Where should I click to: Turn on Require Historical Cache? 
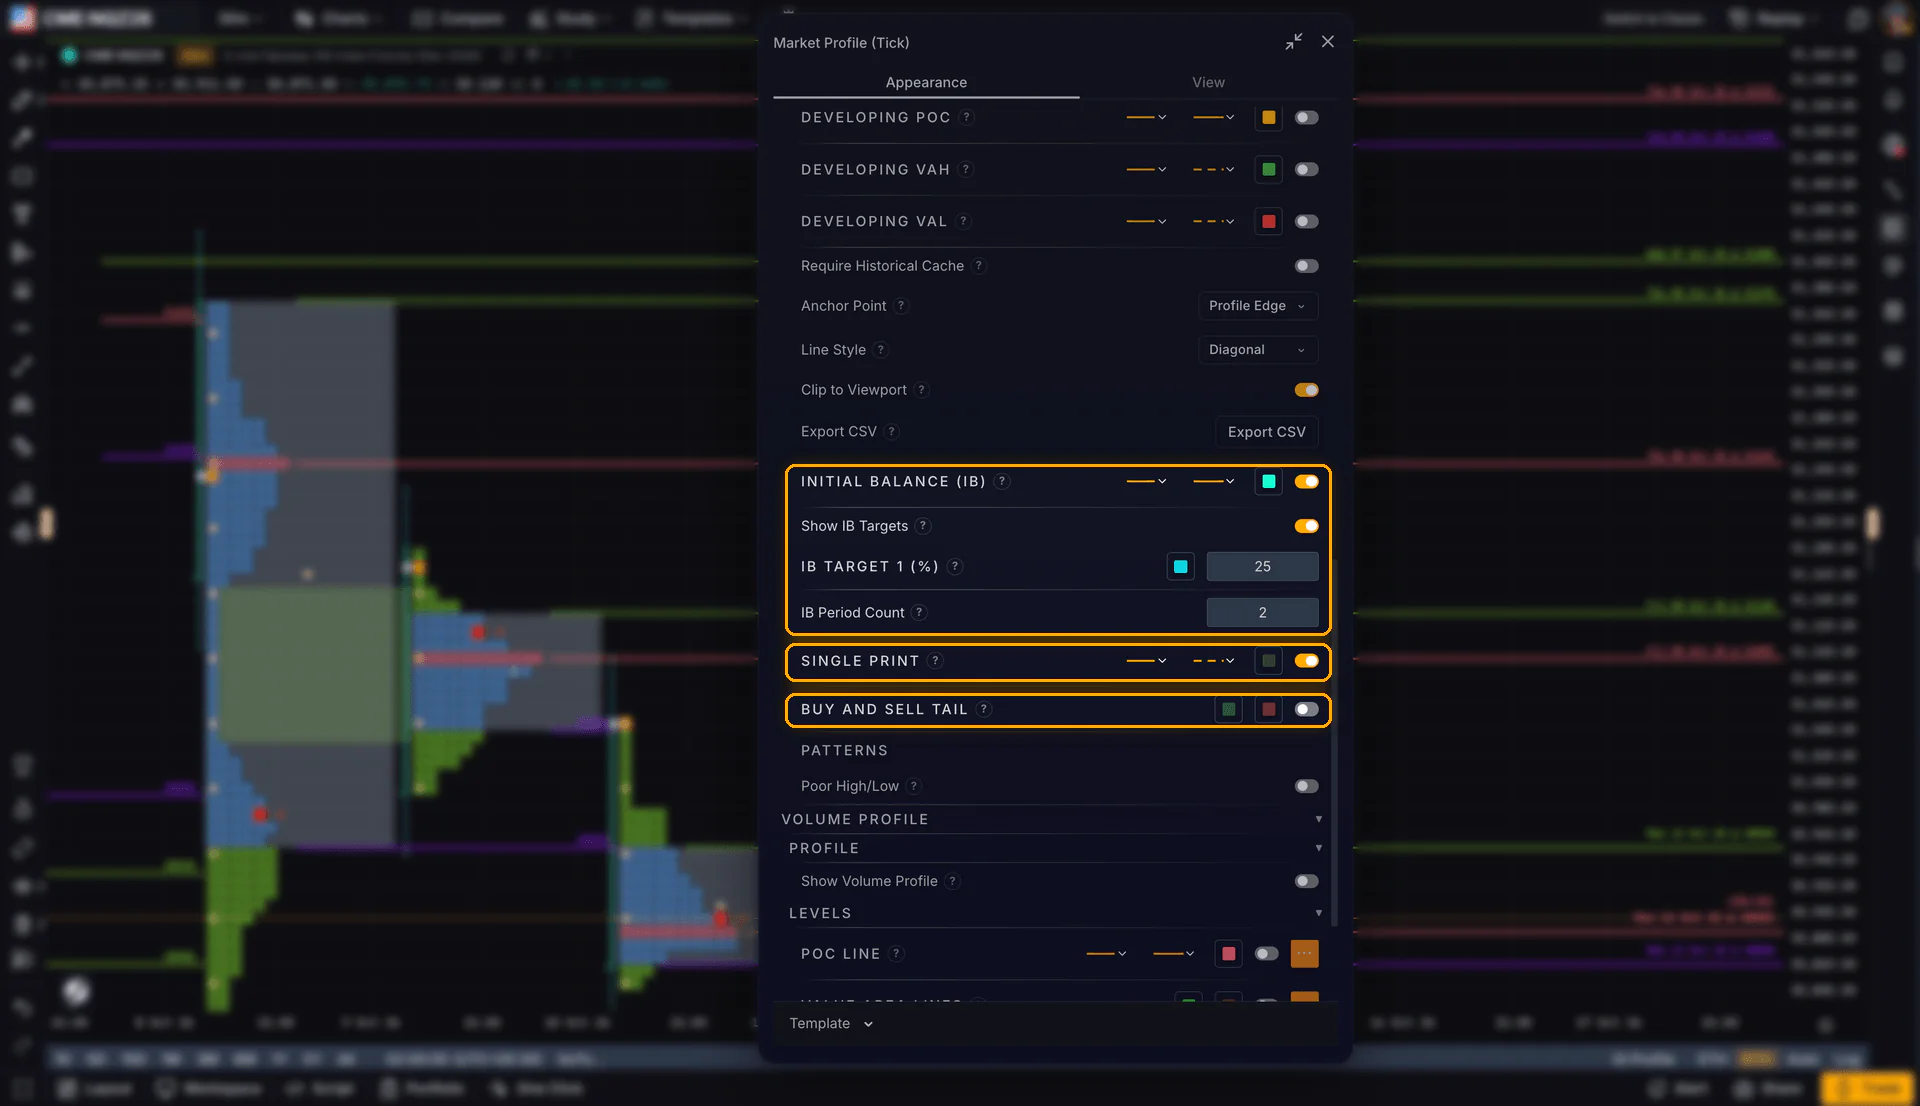[1306, 266]
